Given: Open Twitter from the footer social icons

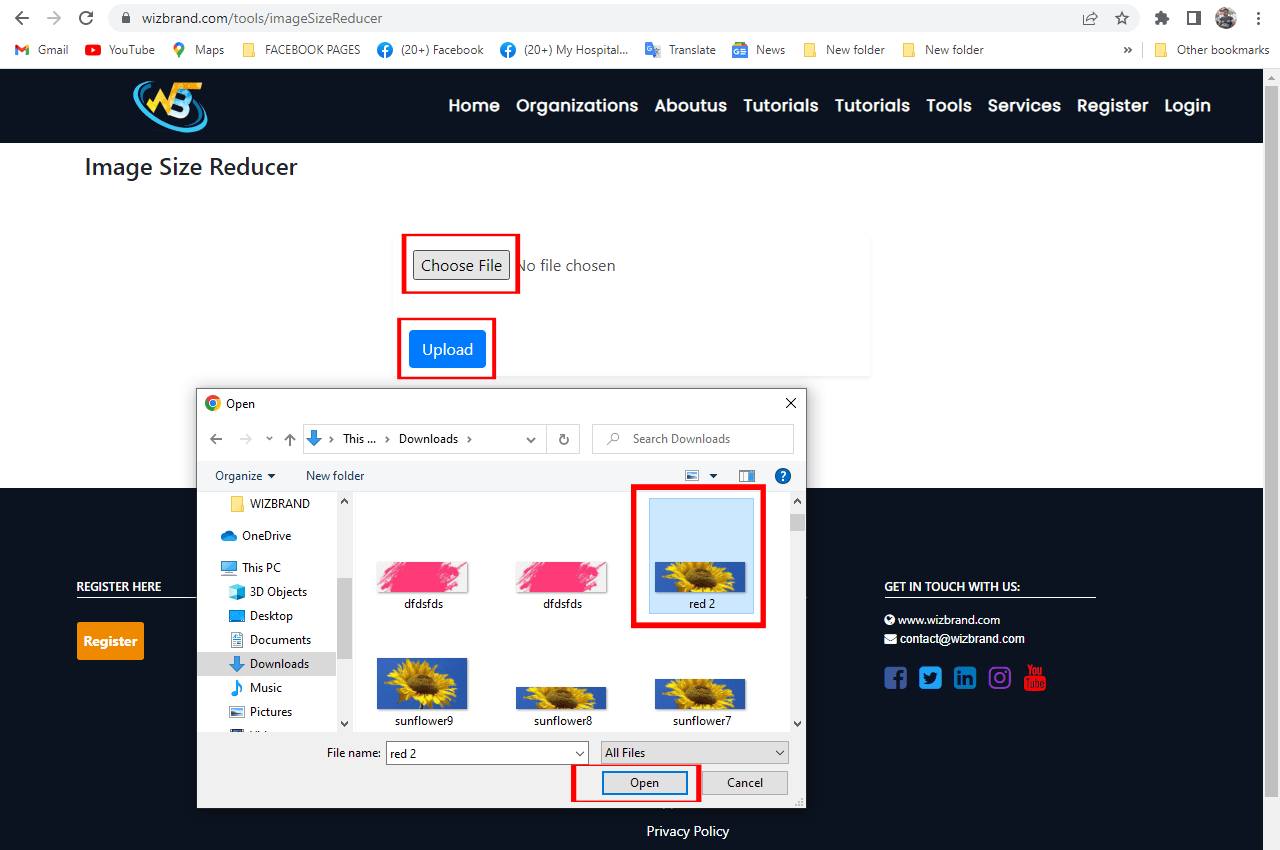Looking at the screenshot, I should click(930, 677).
